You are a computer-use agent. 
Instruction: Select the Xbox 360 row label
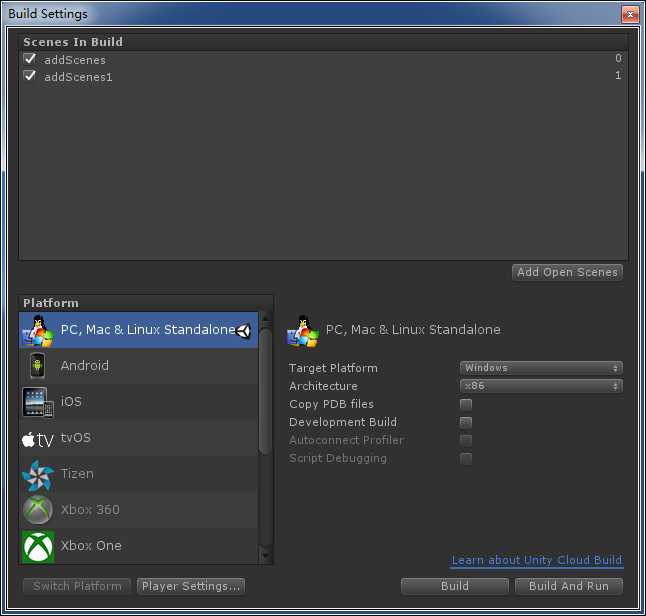[90, 510]
